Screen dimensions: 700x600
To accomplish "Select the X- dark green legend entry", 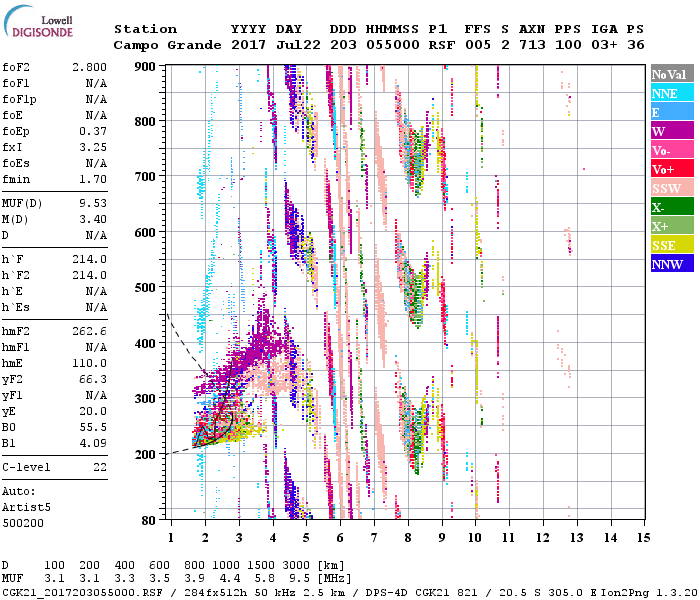I will tap(671, 207).
